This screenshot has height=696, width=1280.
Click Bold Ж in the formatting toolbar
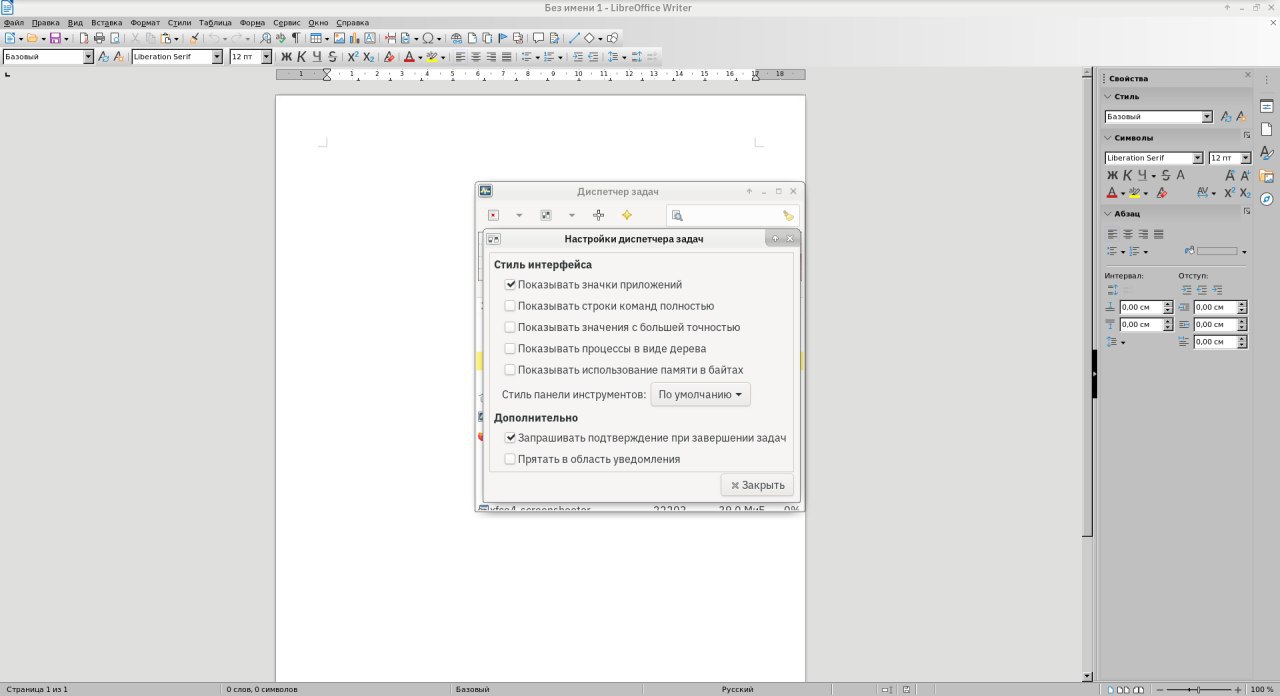pyautogui.click(x=286, y=57)
